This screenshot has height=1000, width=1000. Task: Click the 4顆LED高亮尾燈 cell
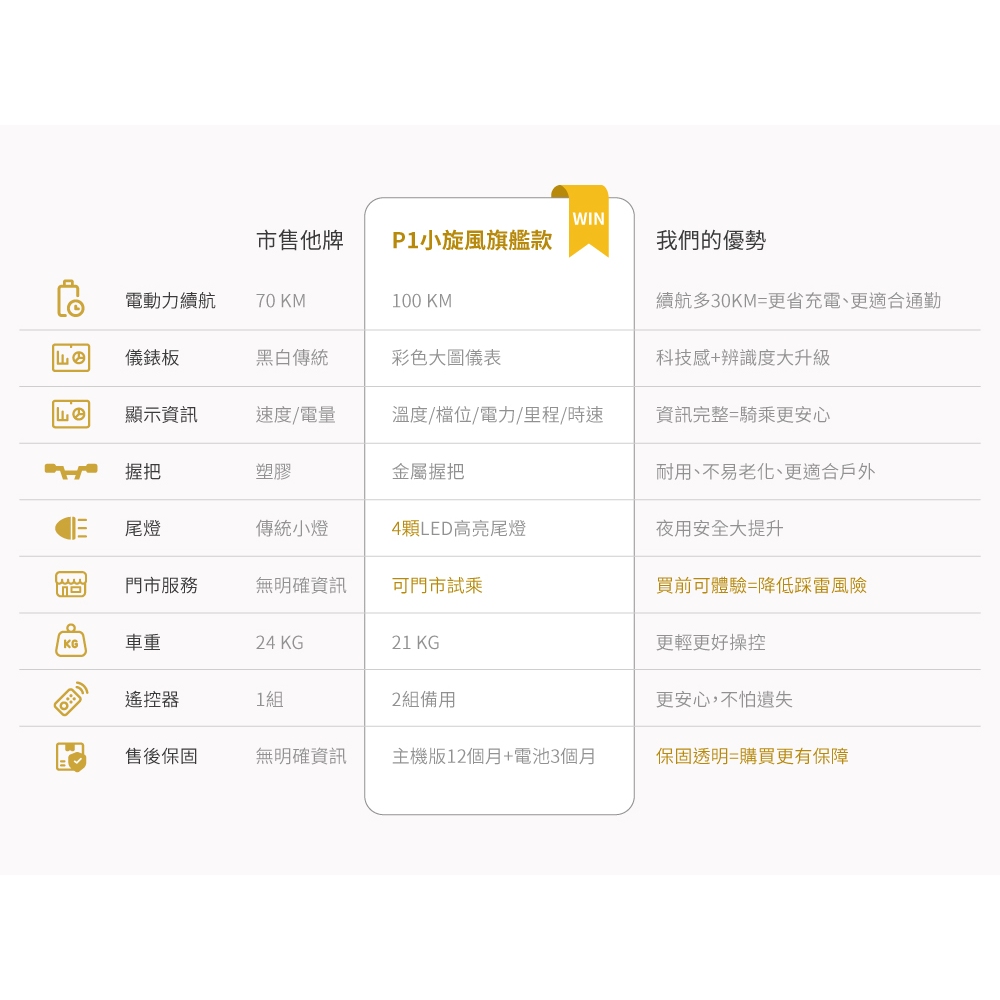[x=459, y=528]
